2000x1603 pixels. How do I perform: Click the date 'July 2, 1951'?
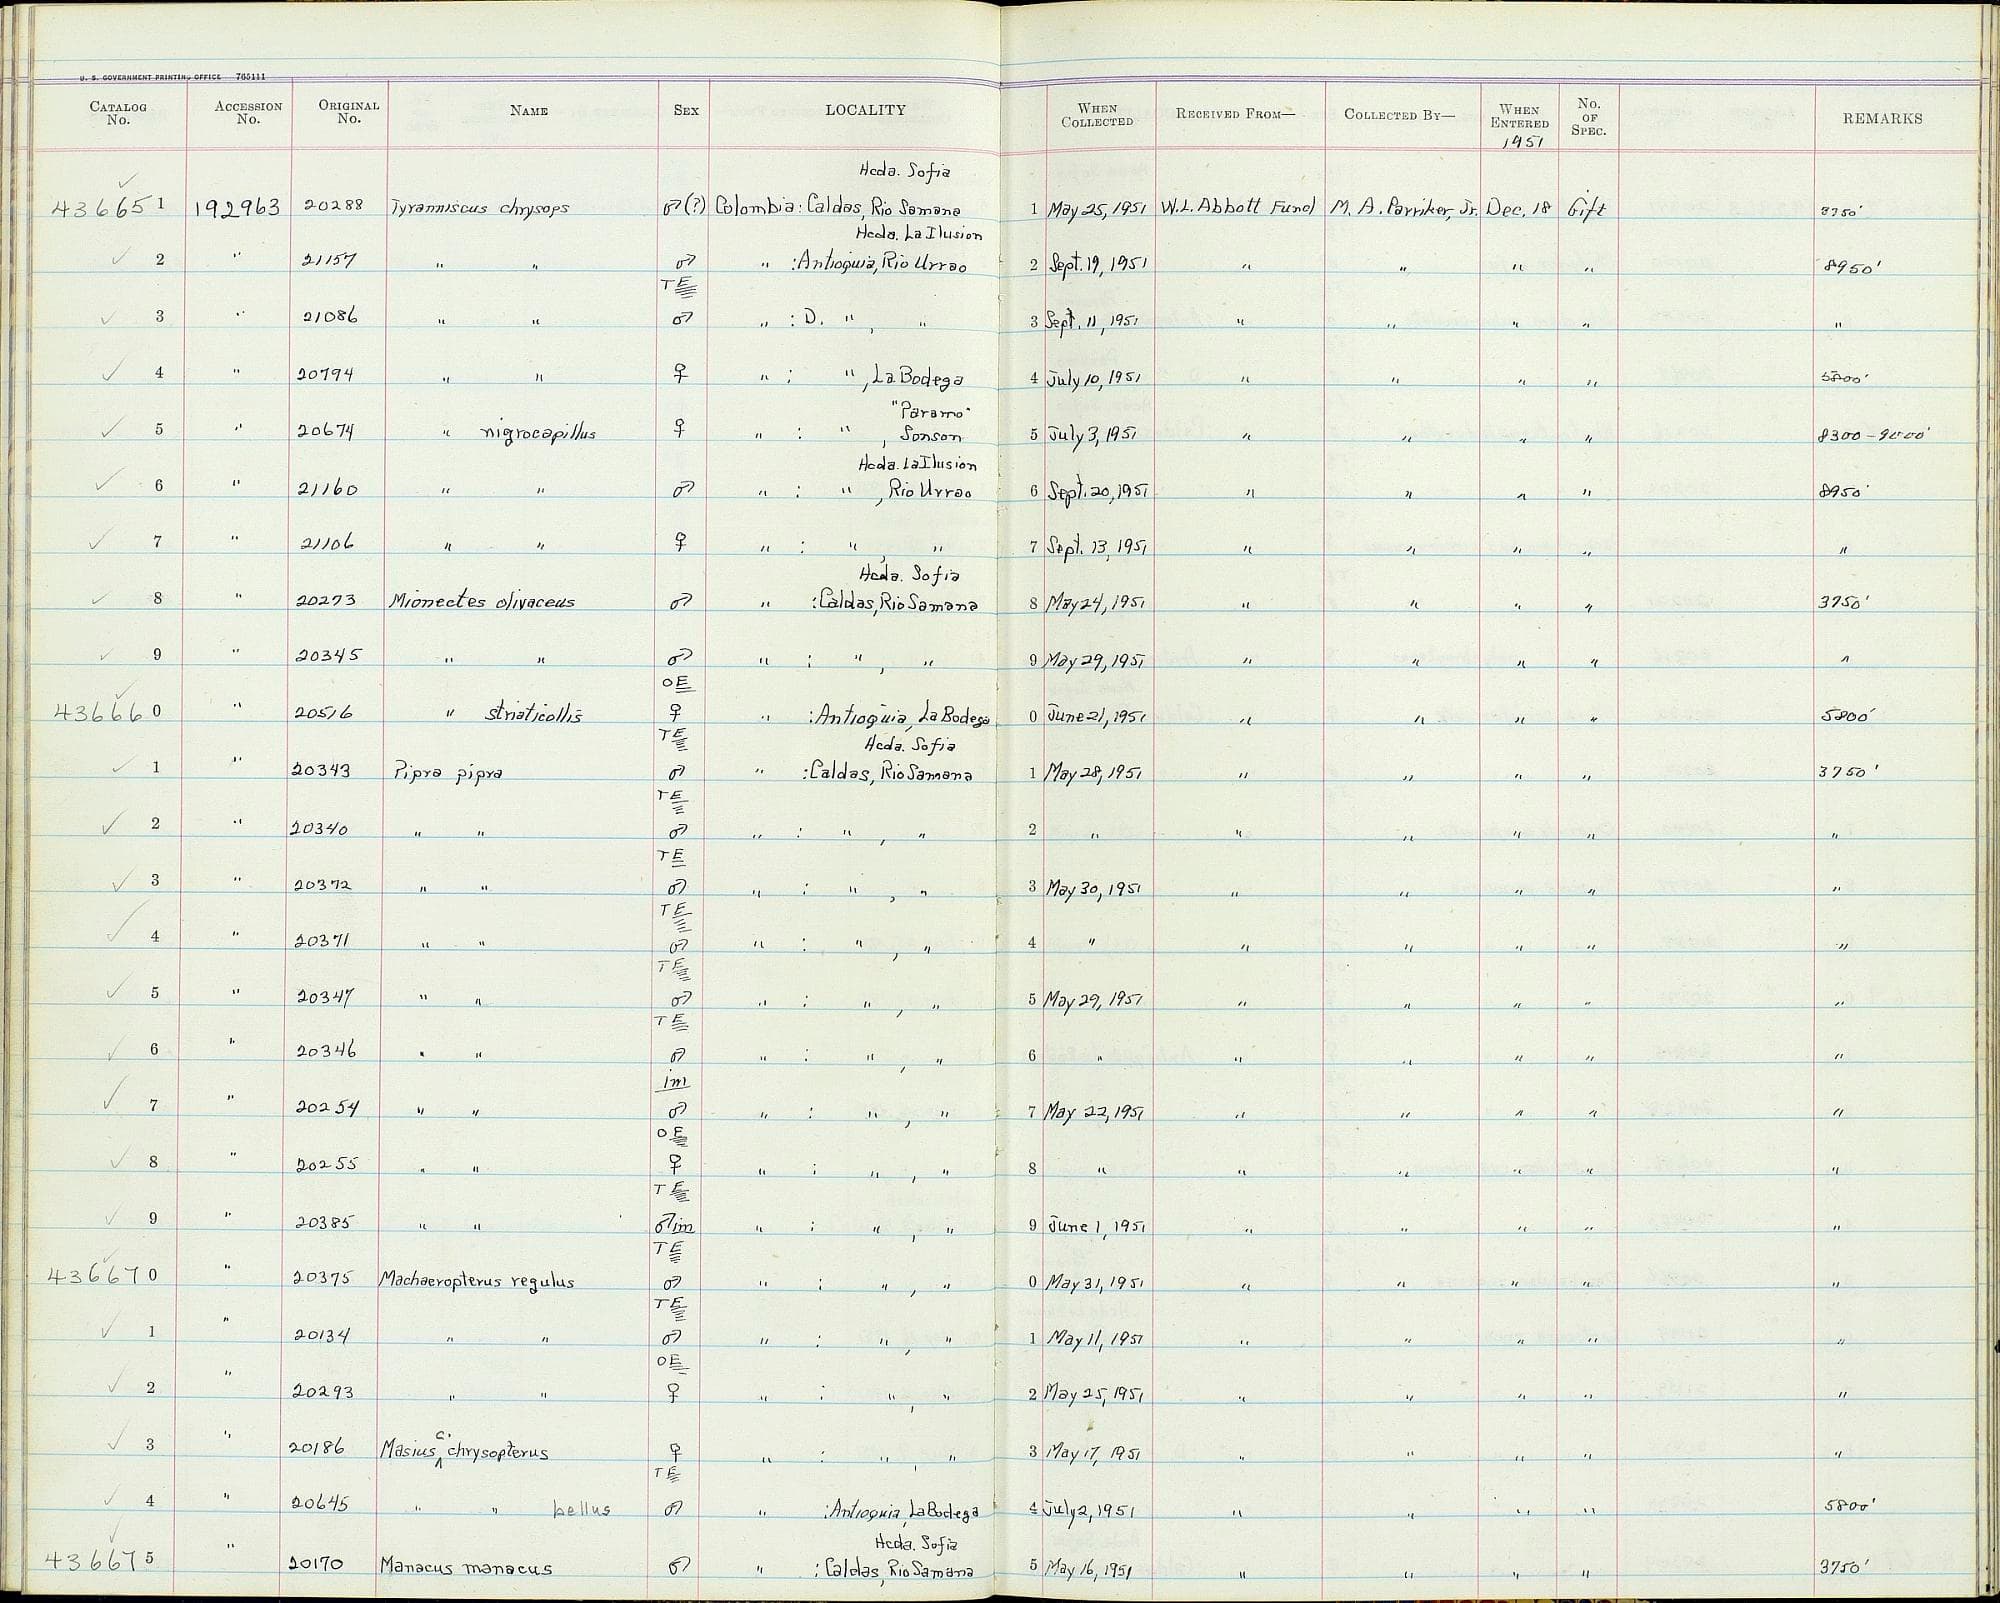coord(1092,1511)
